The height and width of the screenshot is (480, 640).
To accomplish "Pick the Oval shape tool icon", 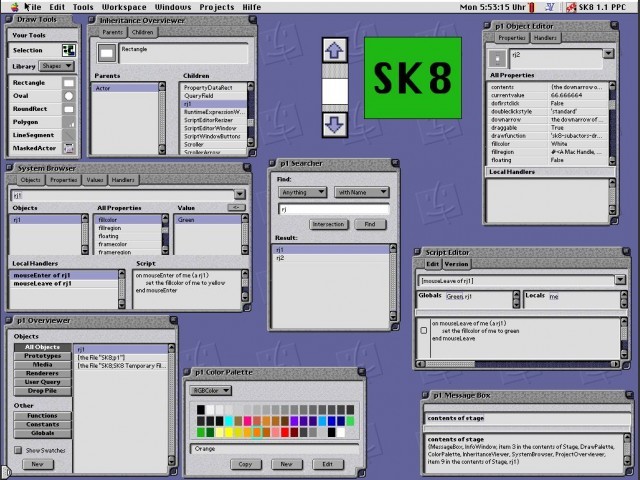I will [69, 97].
